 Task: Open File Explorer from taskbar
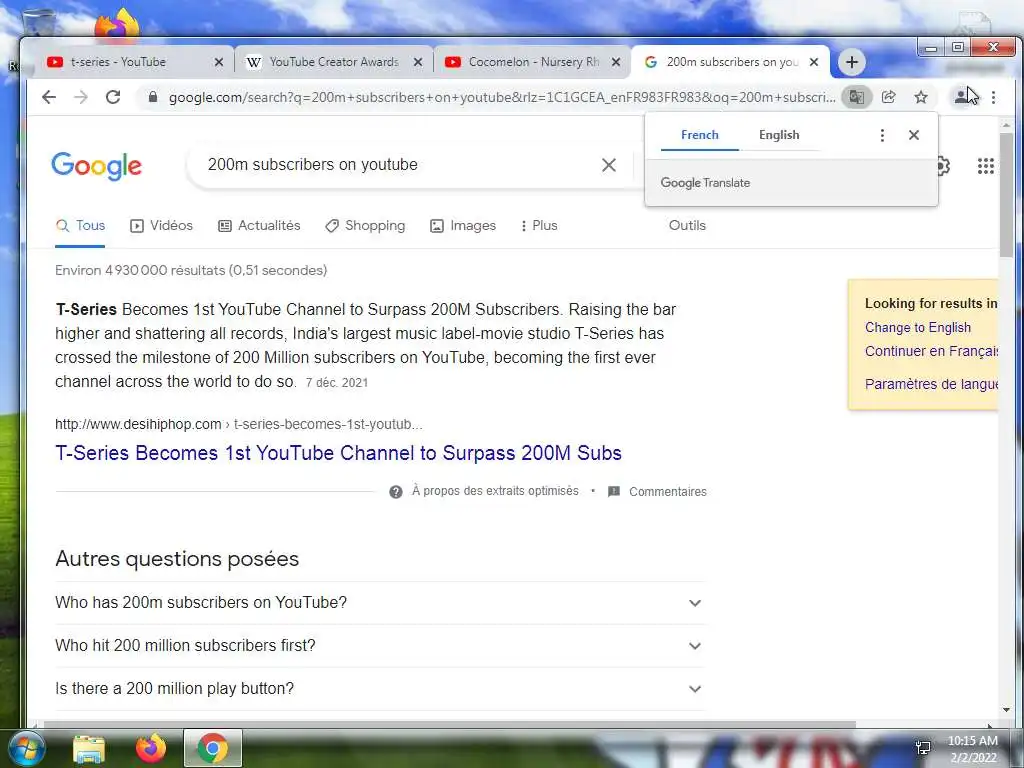(x=89, y=748)
